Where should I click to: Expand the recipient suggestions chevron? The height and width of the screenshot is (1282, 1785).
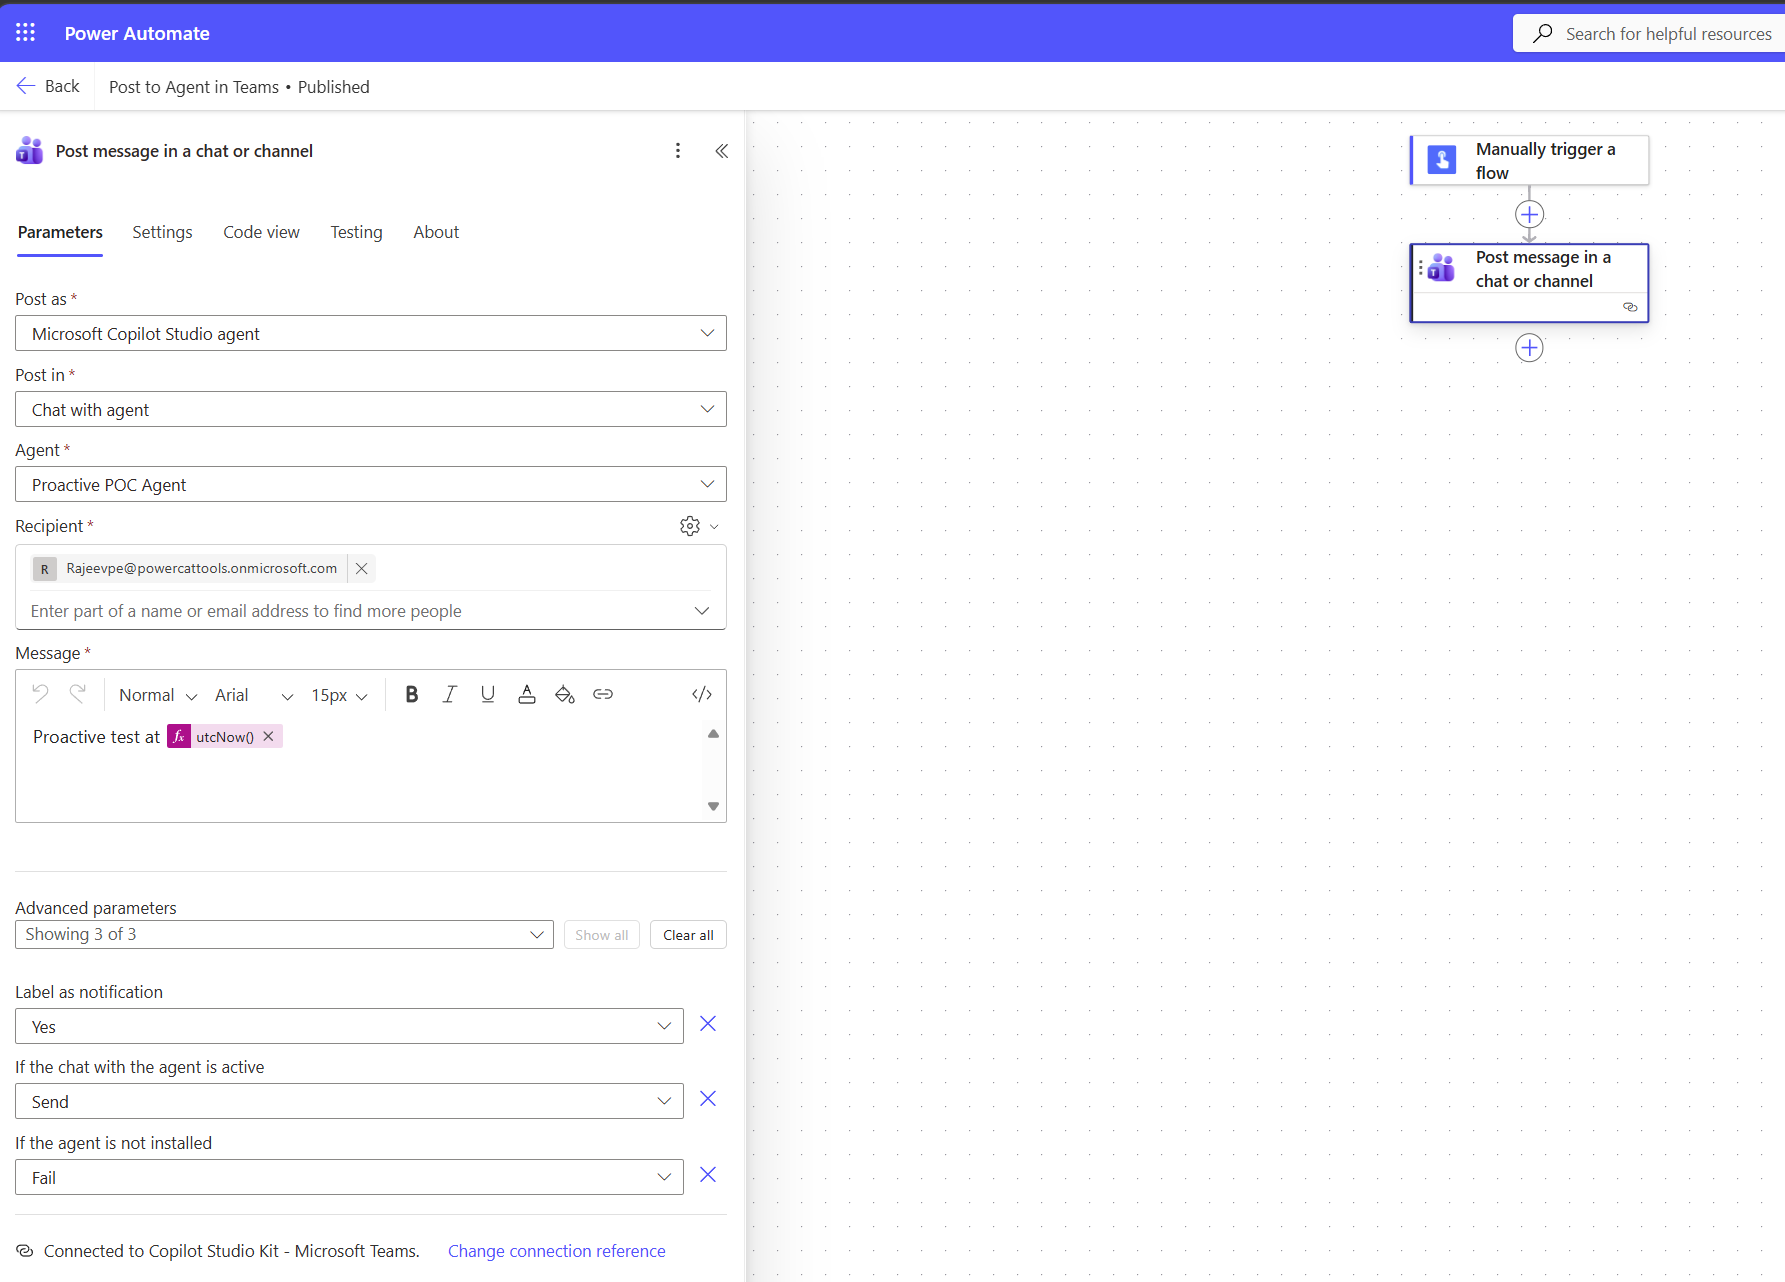coord(702,611)
